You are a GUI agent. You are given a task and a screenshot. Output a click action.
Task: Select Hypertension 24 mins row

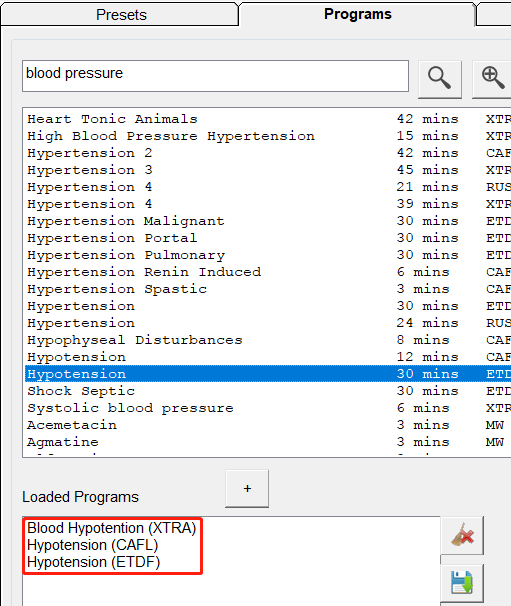pyautogui.click(x=268, y=323)
